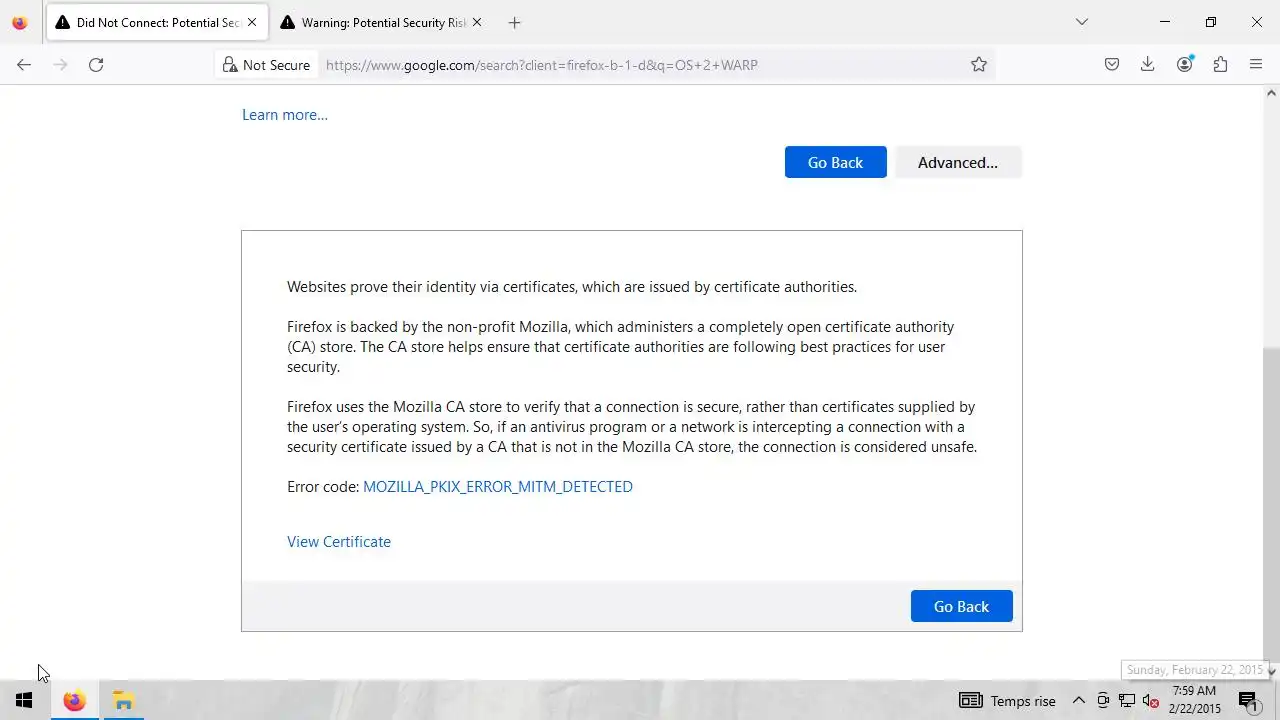Viewport: 1280px width, 720px height.
Task: Click the upper Go Back button
Action: tap(836, 162)
